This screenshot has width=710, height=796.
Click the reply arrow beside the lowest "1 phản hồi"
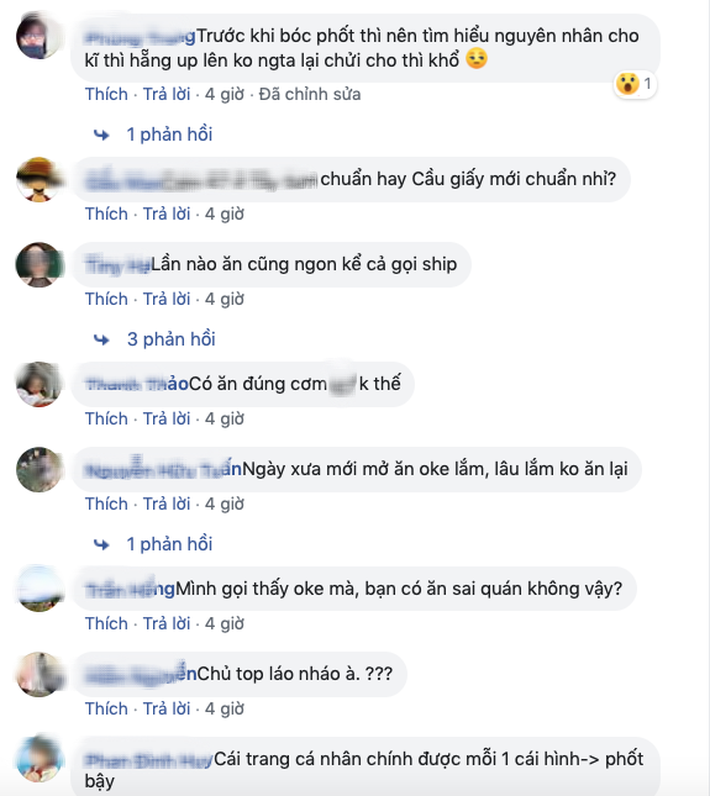click(102, 545)
